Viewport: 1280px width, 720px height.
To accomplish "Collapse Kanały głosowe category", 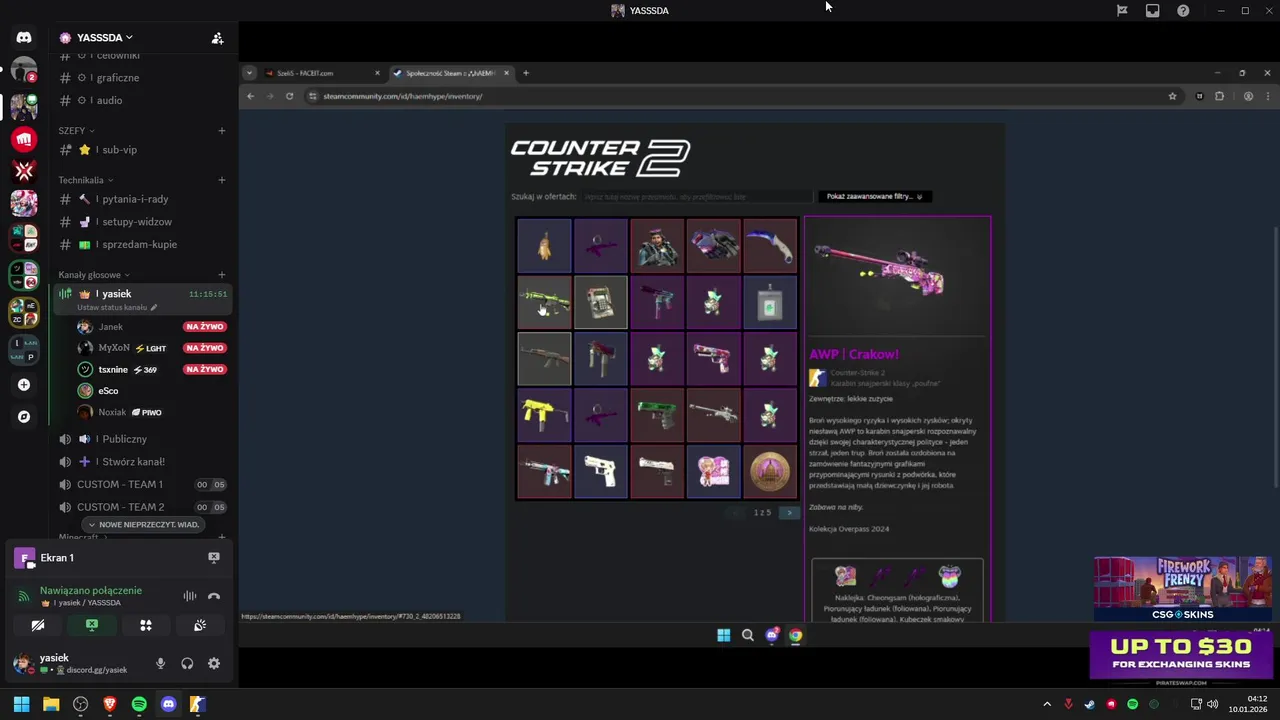I will coord(94,275).
